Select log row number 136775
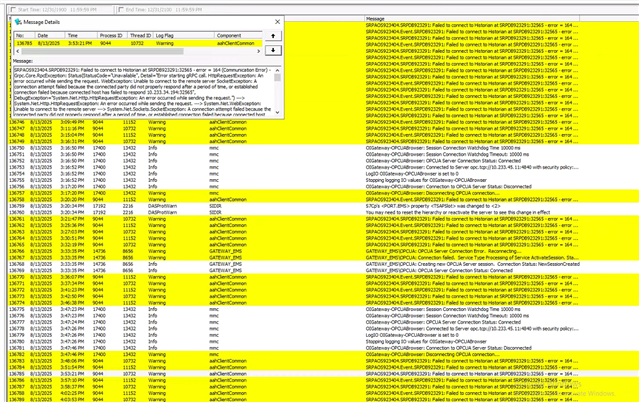 (323, 309)
